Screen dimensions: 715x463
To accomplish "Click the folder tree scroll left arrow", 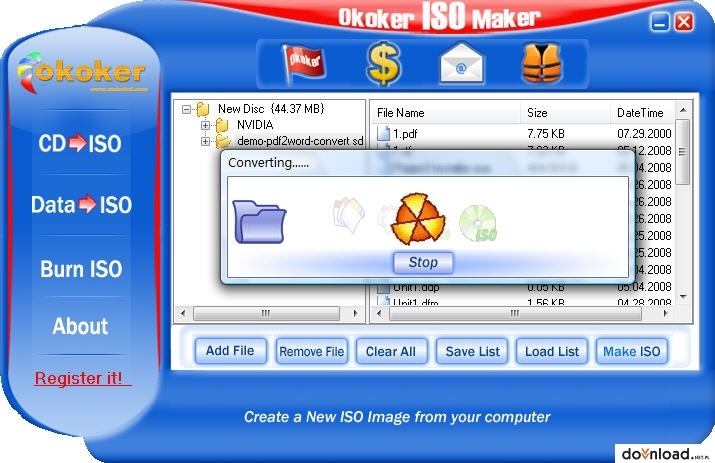I will pyautogui.click(x=183, y=313).
